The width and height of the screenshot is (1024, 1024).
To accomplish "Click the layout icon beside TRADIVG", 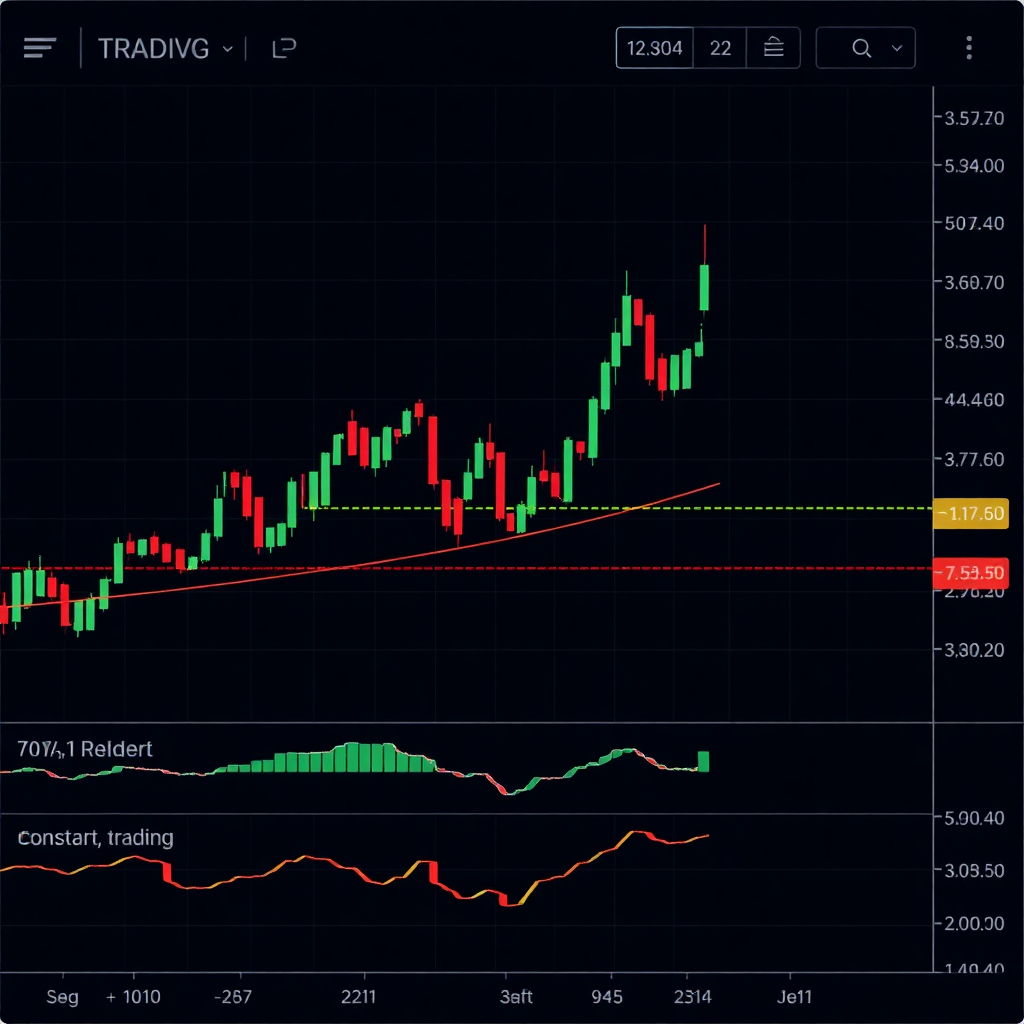I will click(284, 48).
